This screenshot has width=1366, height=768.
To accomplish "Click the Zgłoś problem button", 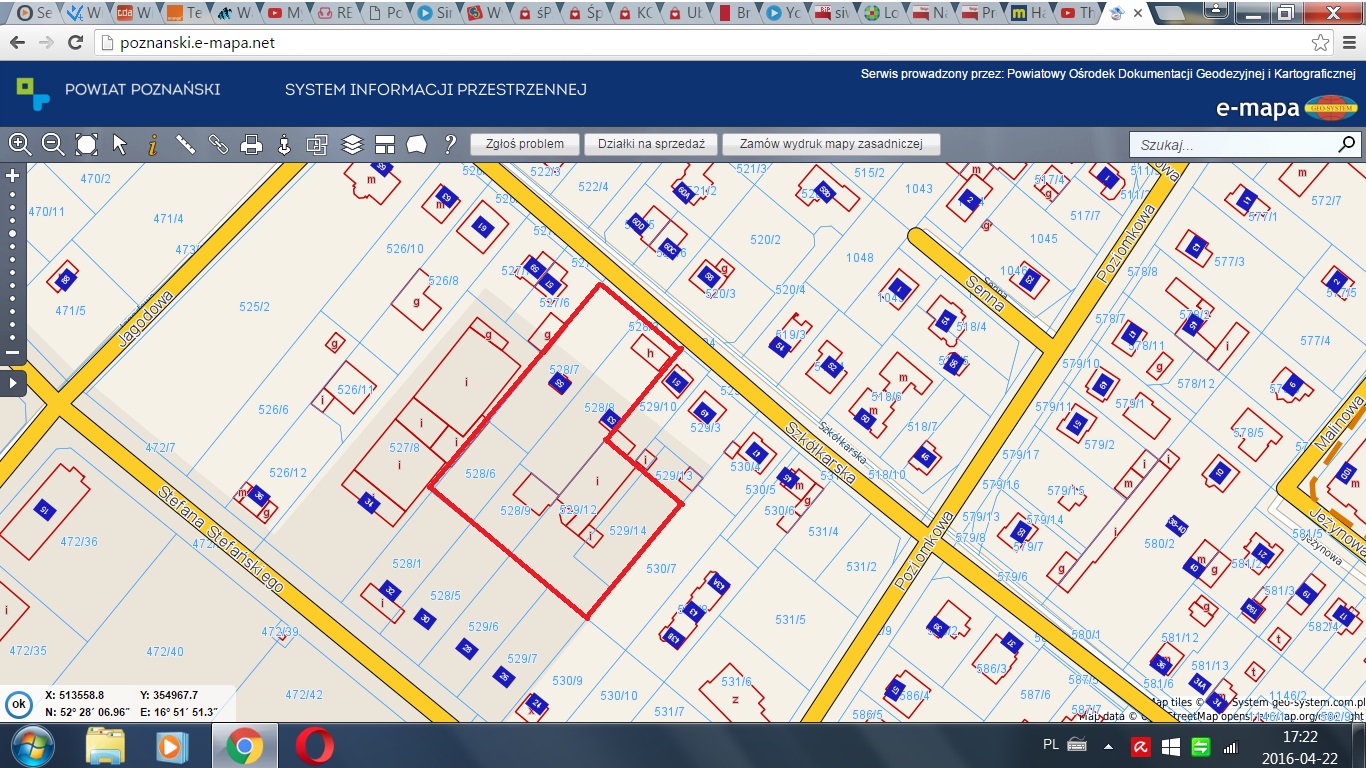I will 525,144.
